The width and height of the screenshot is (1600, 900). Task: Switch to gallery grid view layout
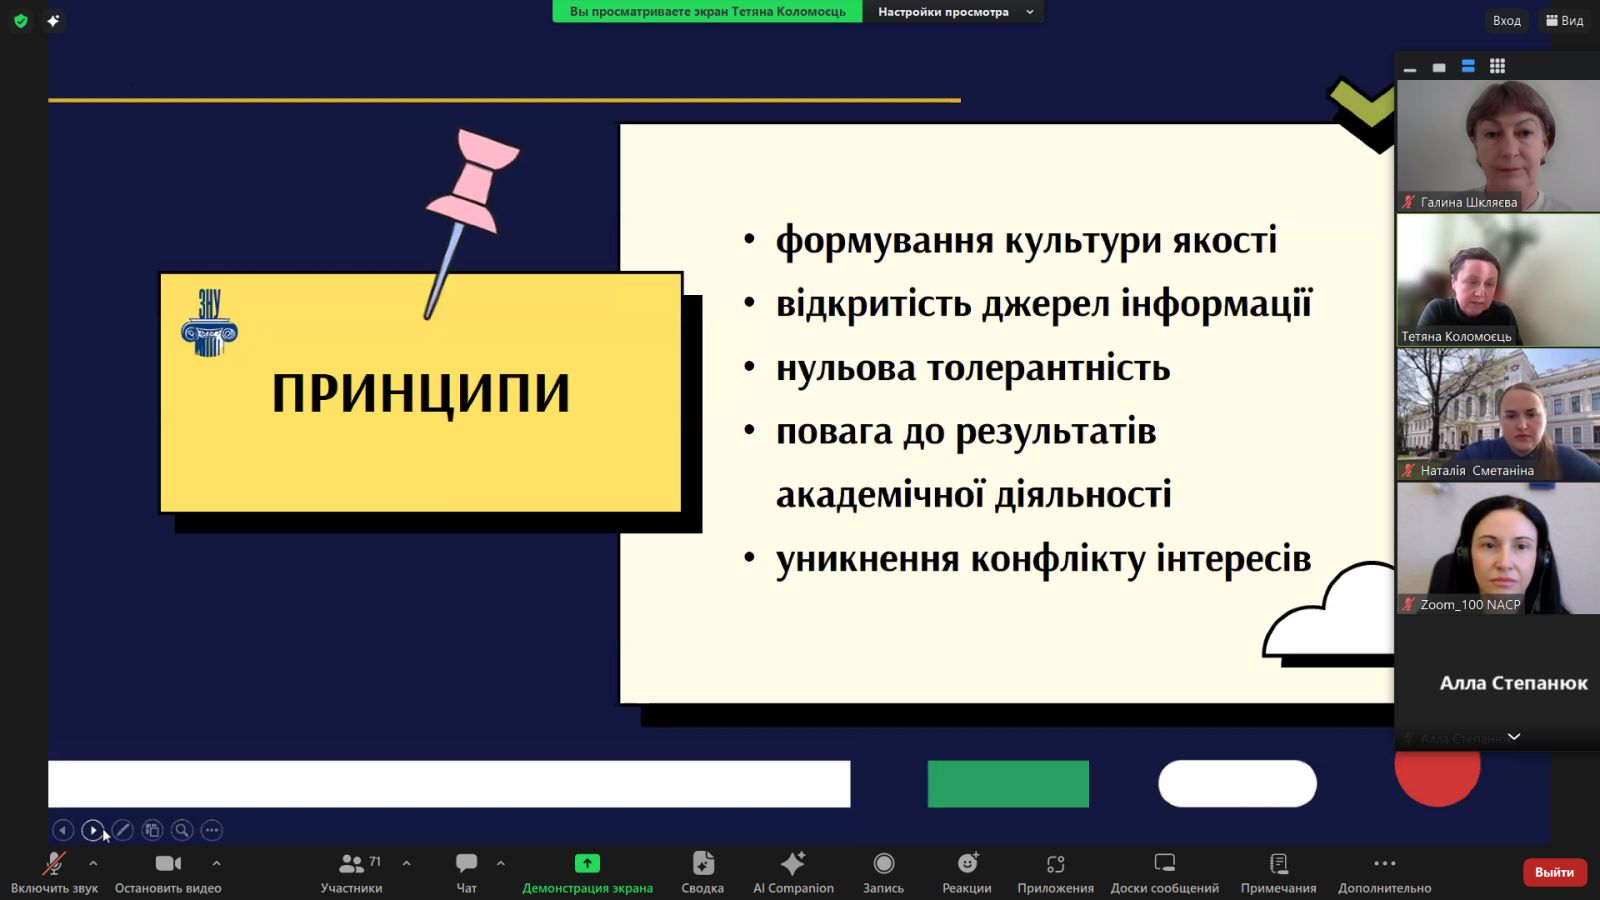[x=1497, y=67]
